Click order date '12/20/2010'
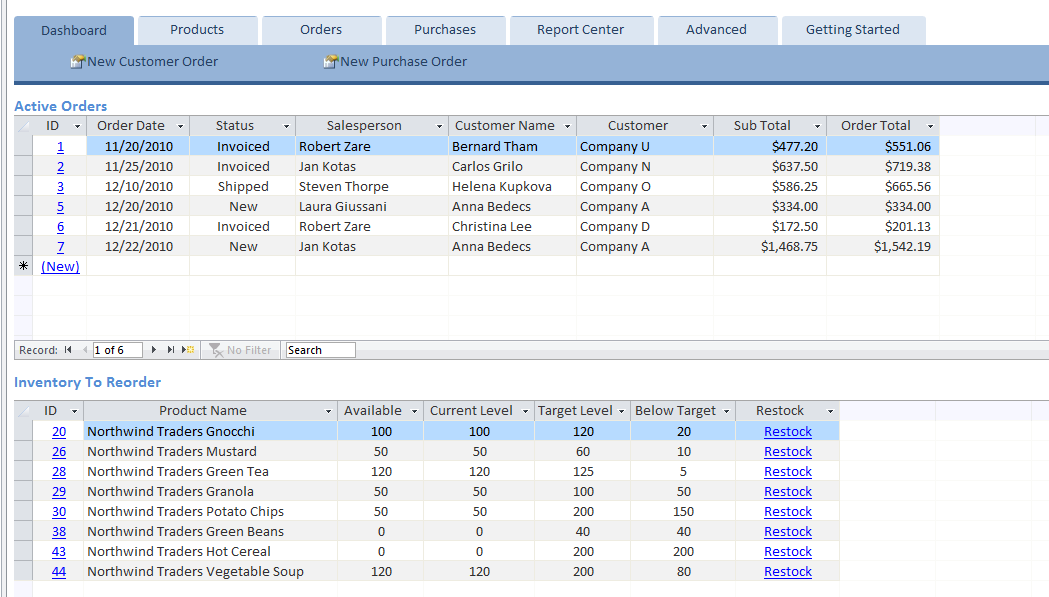The image size is (1049, 597). (x=138, y=207)
